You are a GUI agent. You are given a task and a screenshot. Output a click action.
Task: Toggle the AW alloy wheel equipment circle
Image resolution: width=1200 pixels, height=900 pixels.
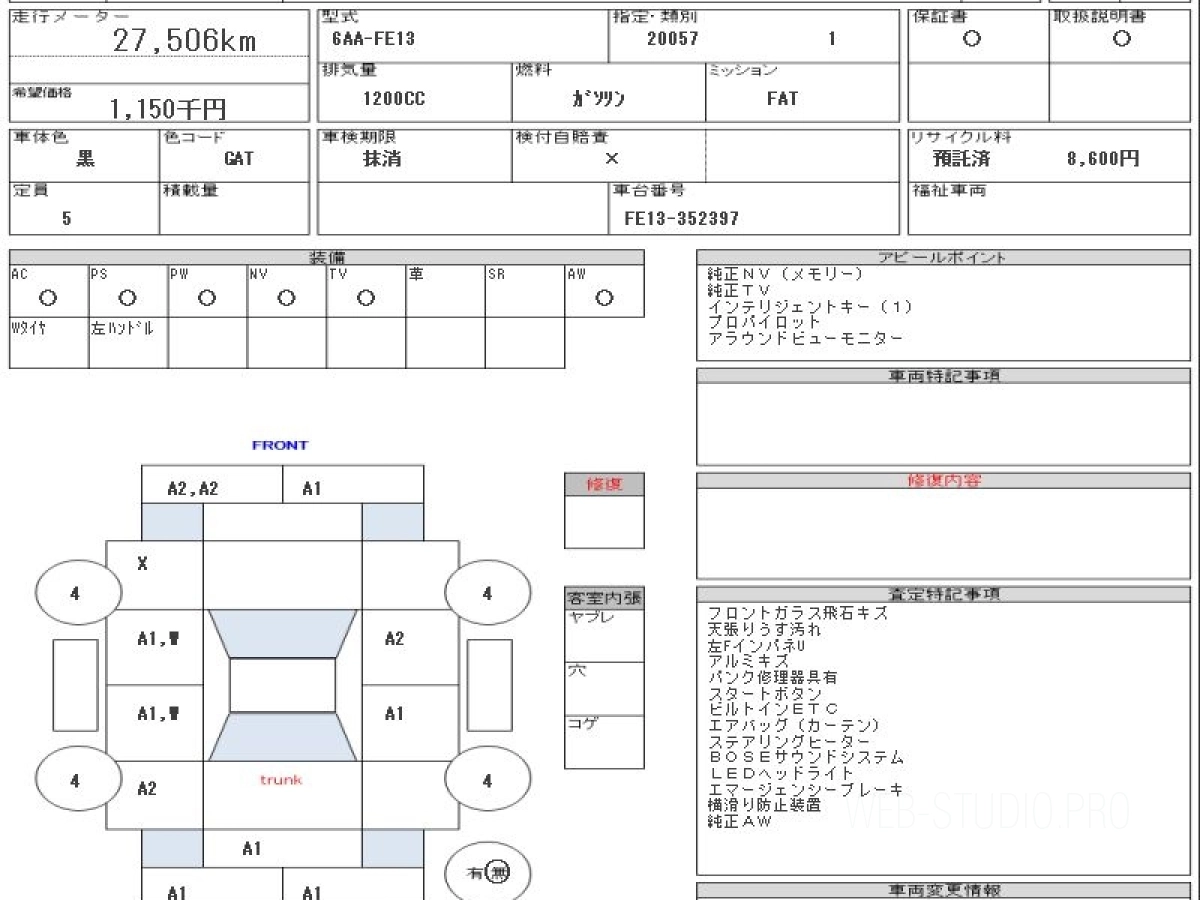coord(604,298)
